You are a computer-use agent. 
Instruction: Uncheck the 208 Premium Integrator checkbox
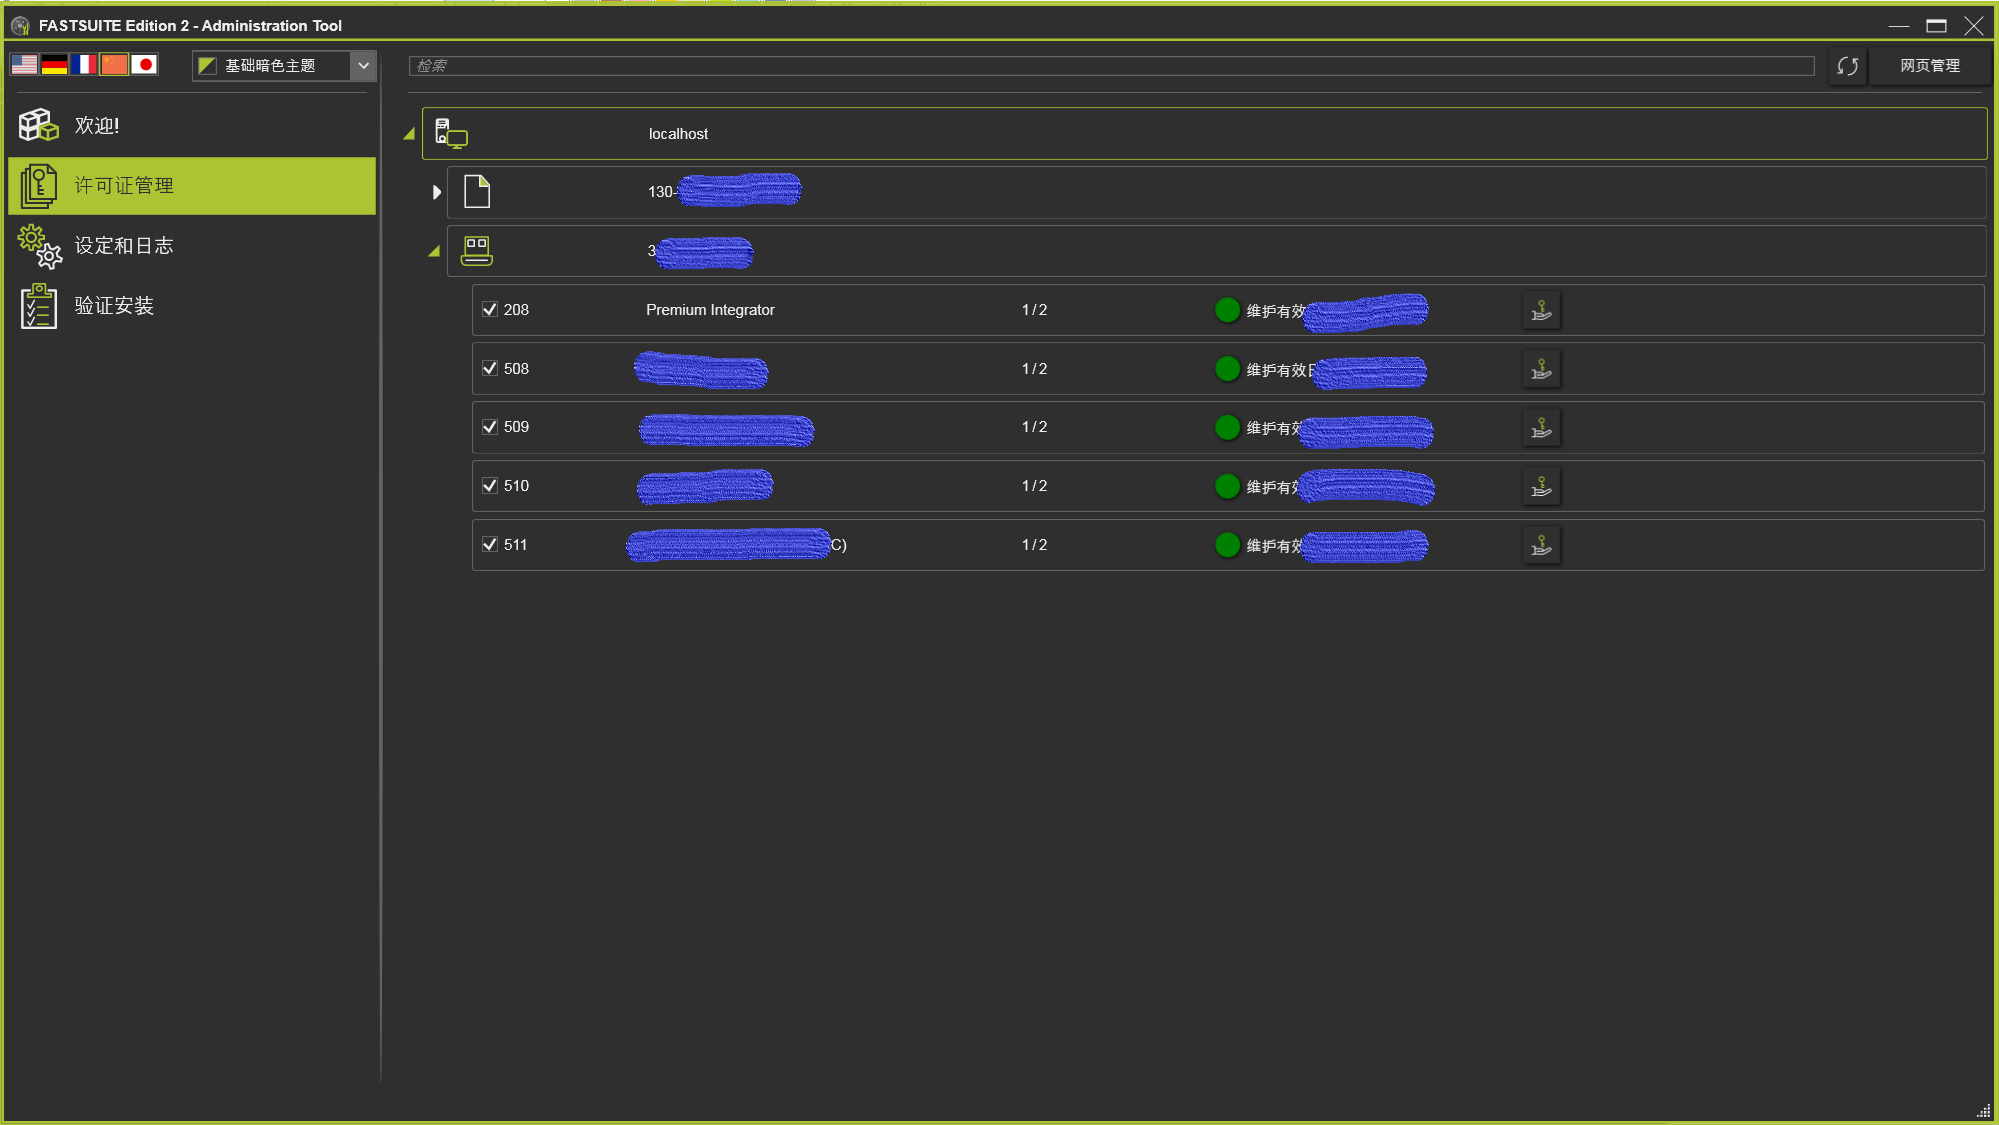pyautogui.click(x=490, y=310)
